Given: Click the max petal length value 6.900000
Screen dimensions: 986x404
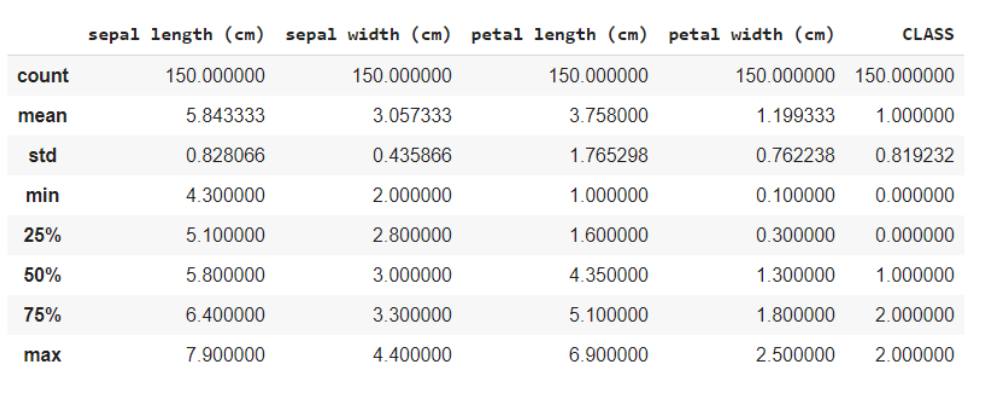Looking at the screenshot, I should click(x=608, y=355).
